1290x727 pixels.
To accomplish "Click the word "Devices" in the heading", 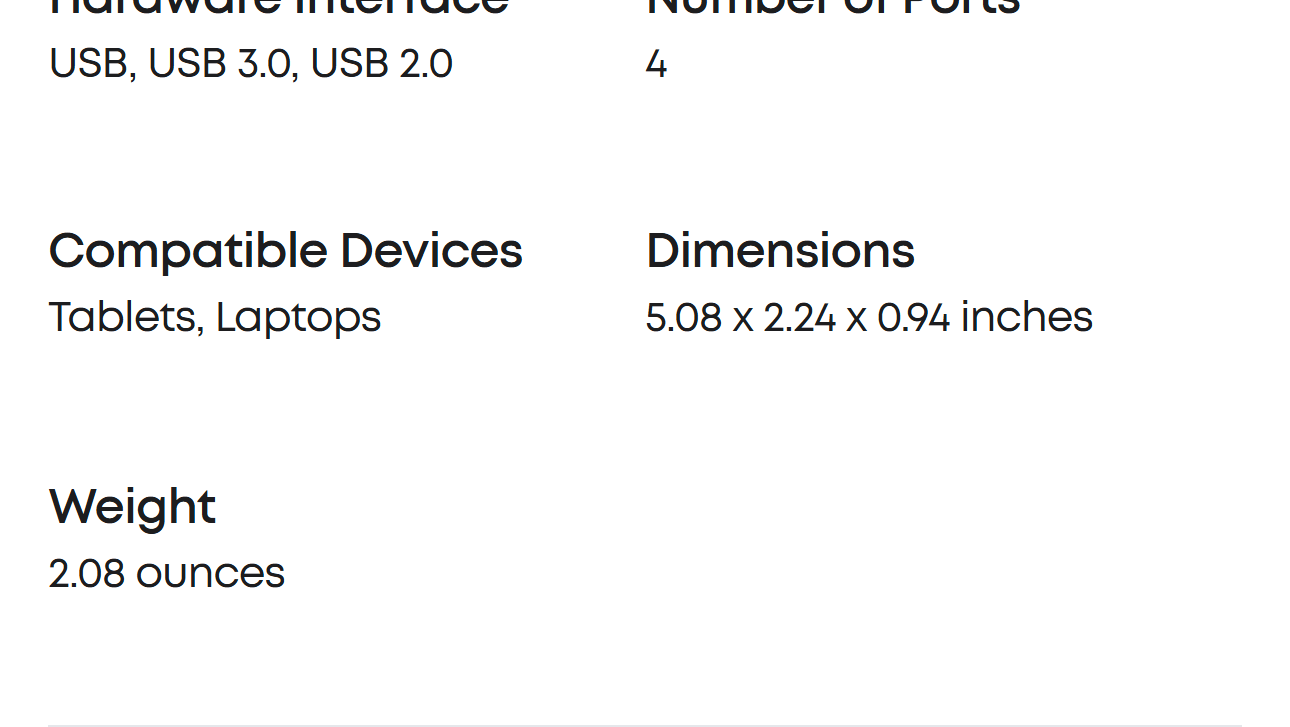I will coord(431,250).
